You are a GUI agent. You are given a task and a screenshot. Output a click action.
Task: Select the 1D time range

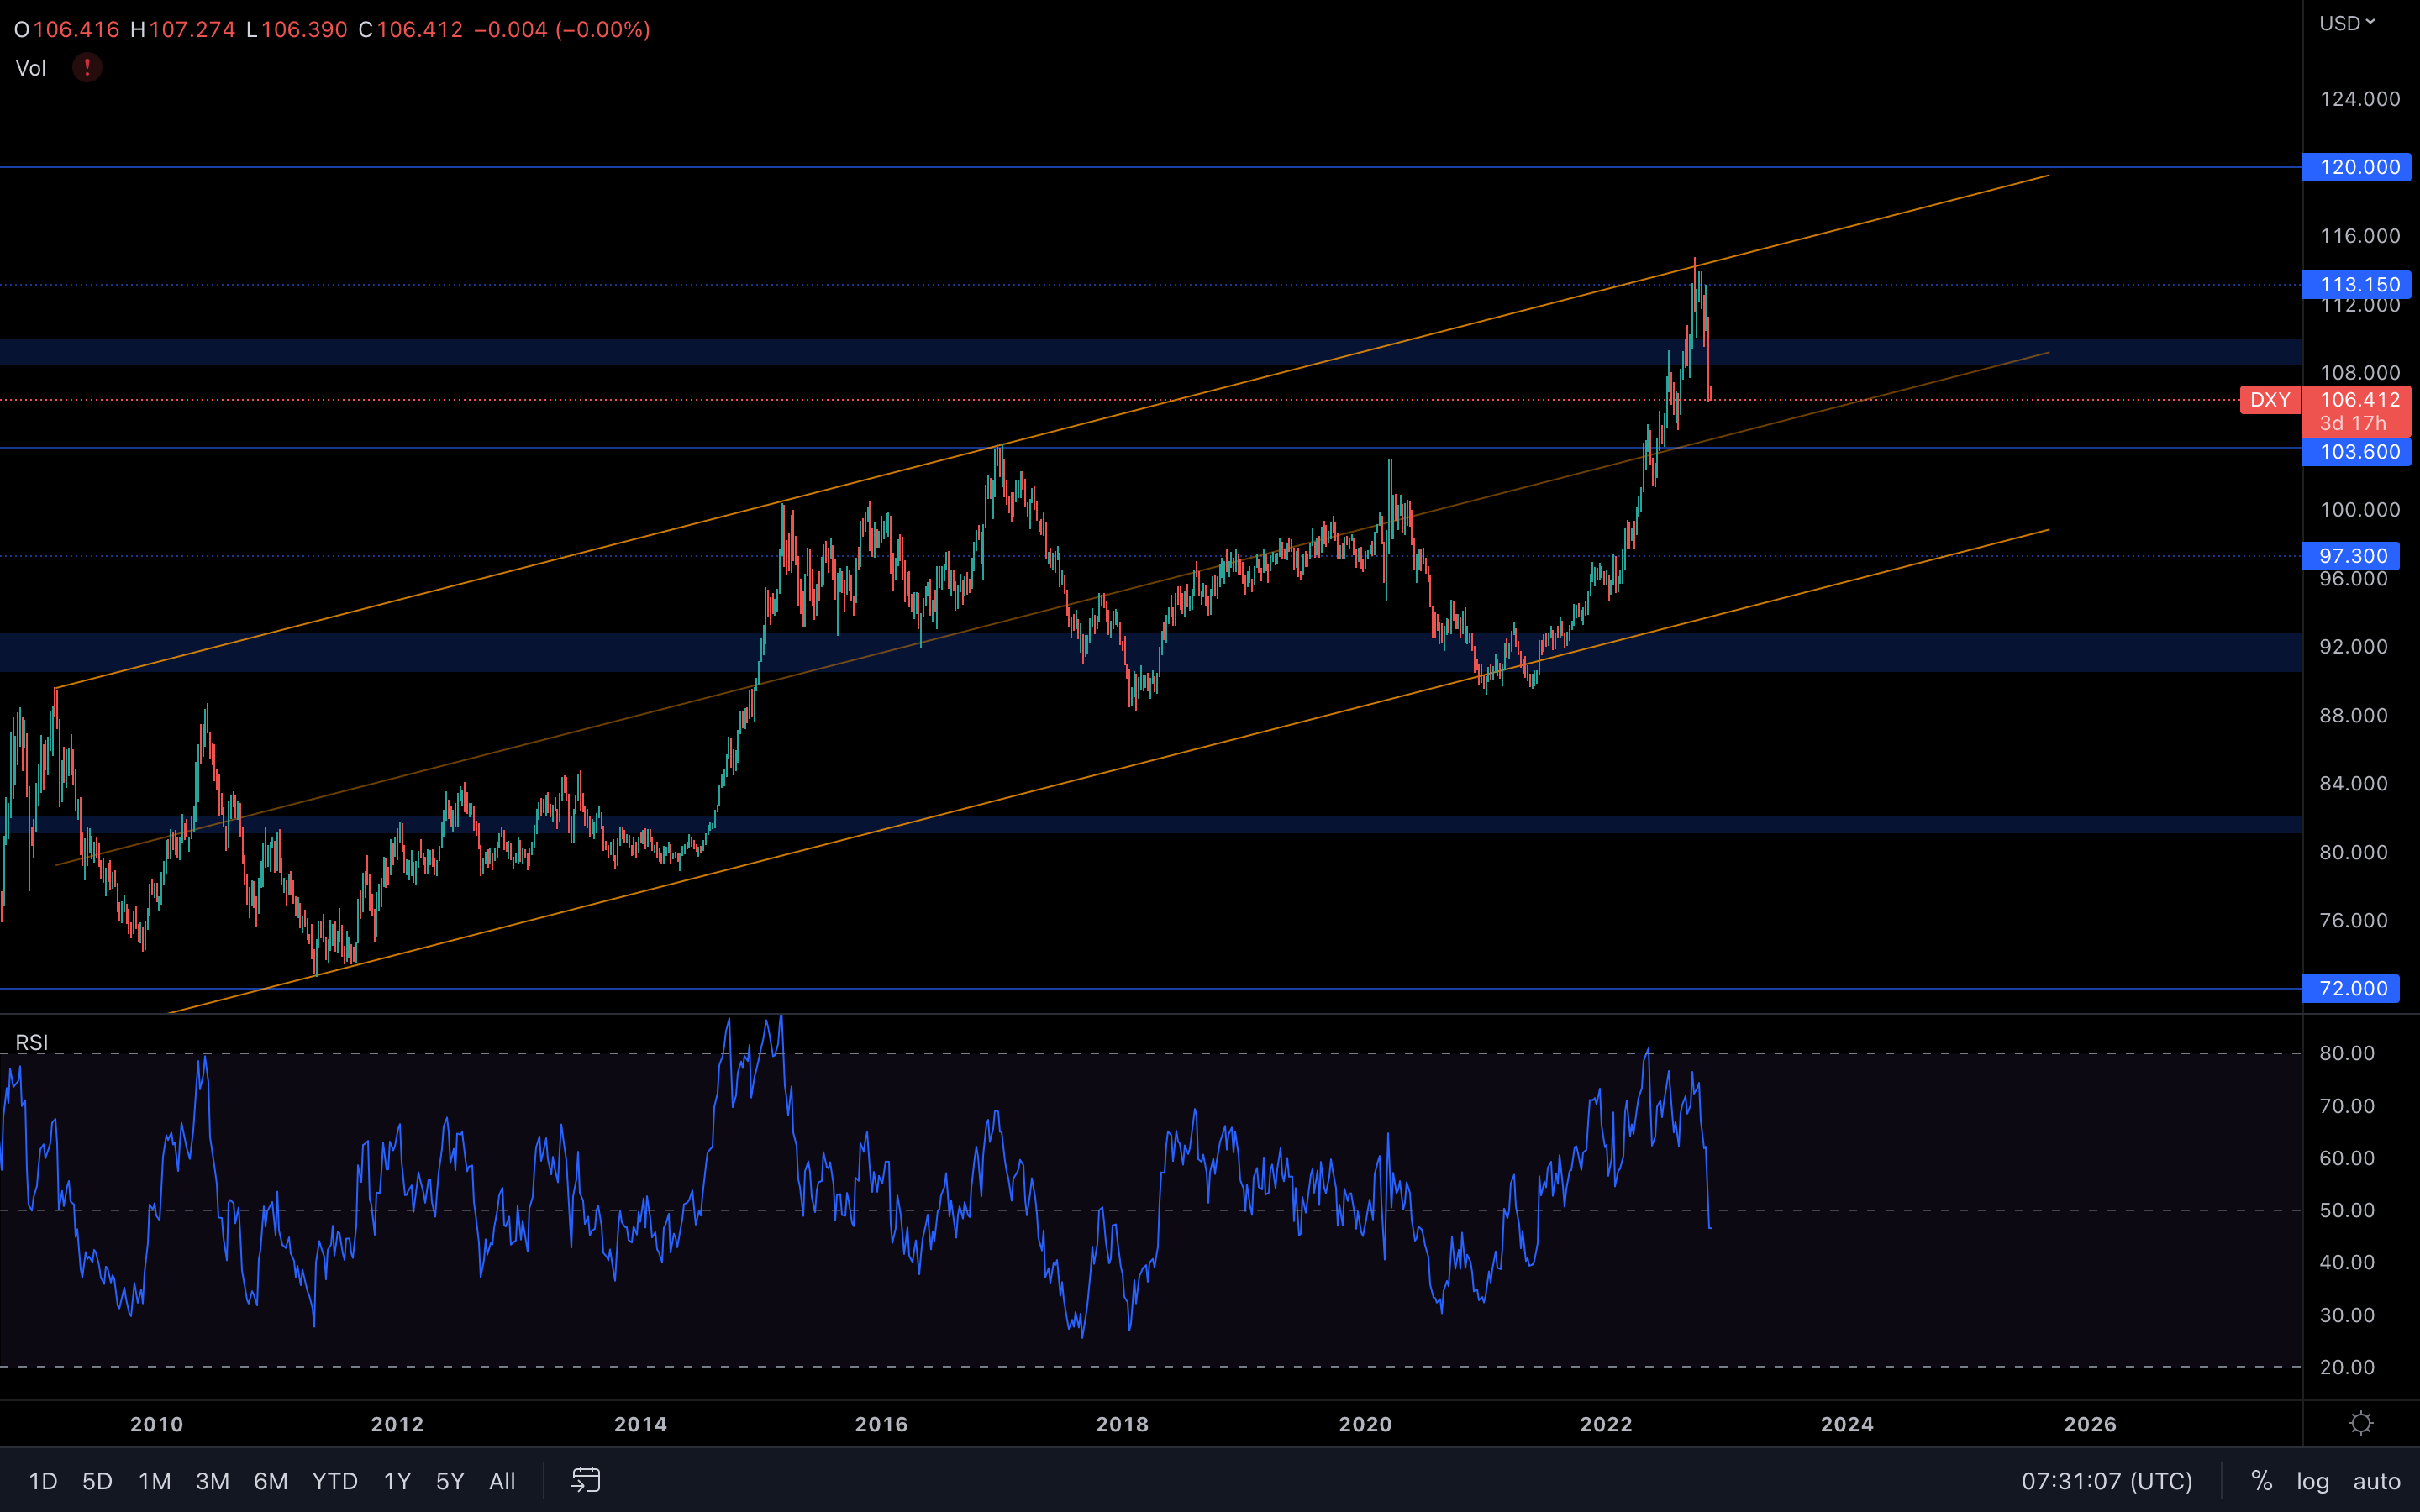43,1481
